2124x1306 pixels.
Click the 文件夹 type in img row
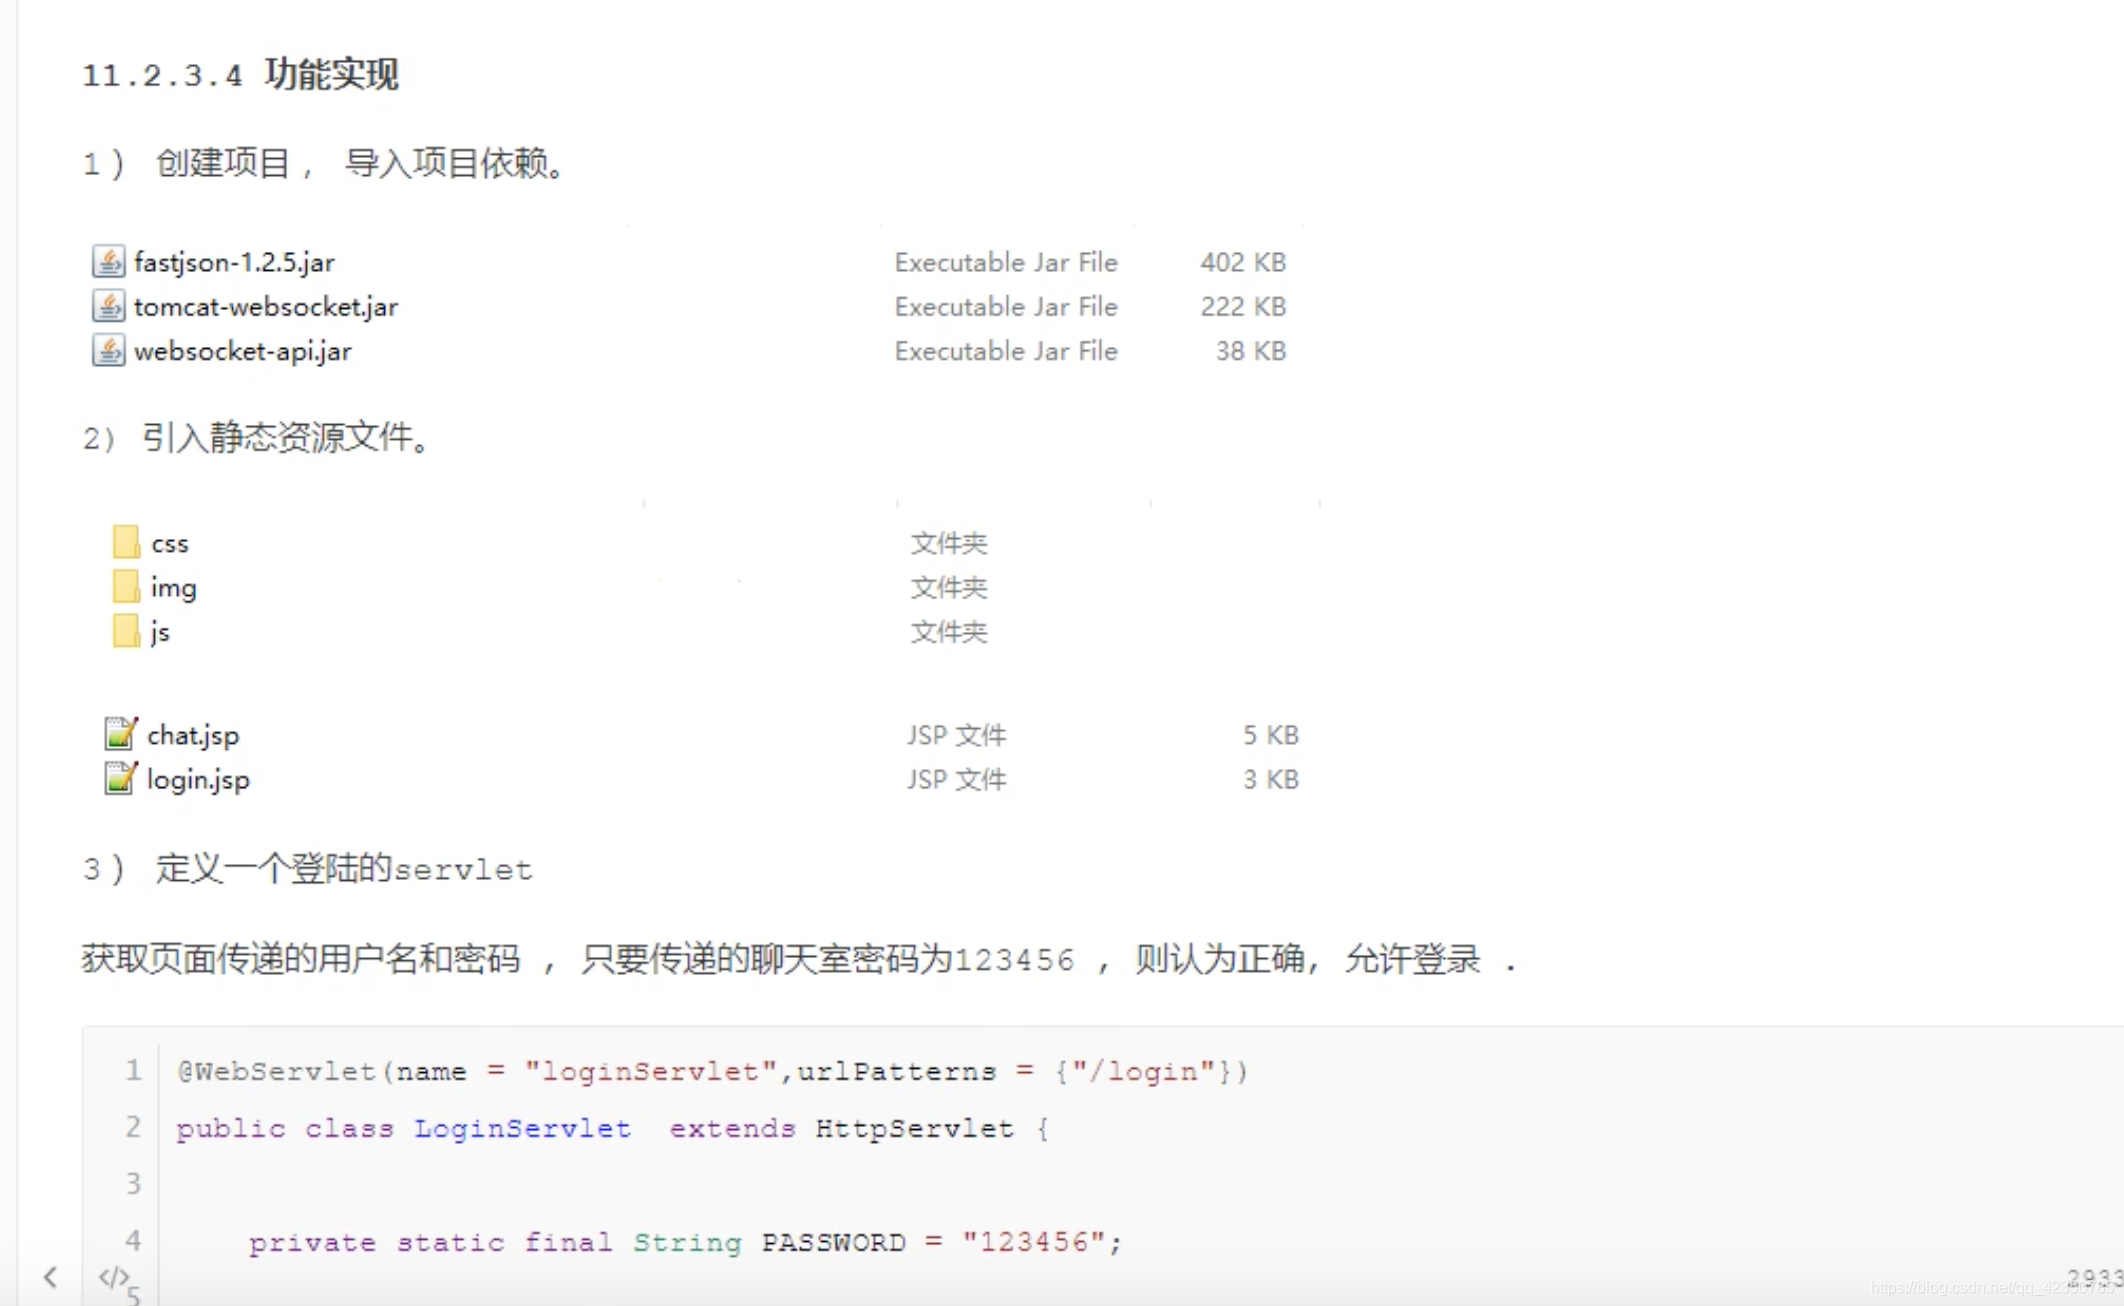pyautogui.click(x=949, y=587)
